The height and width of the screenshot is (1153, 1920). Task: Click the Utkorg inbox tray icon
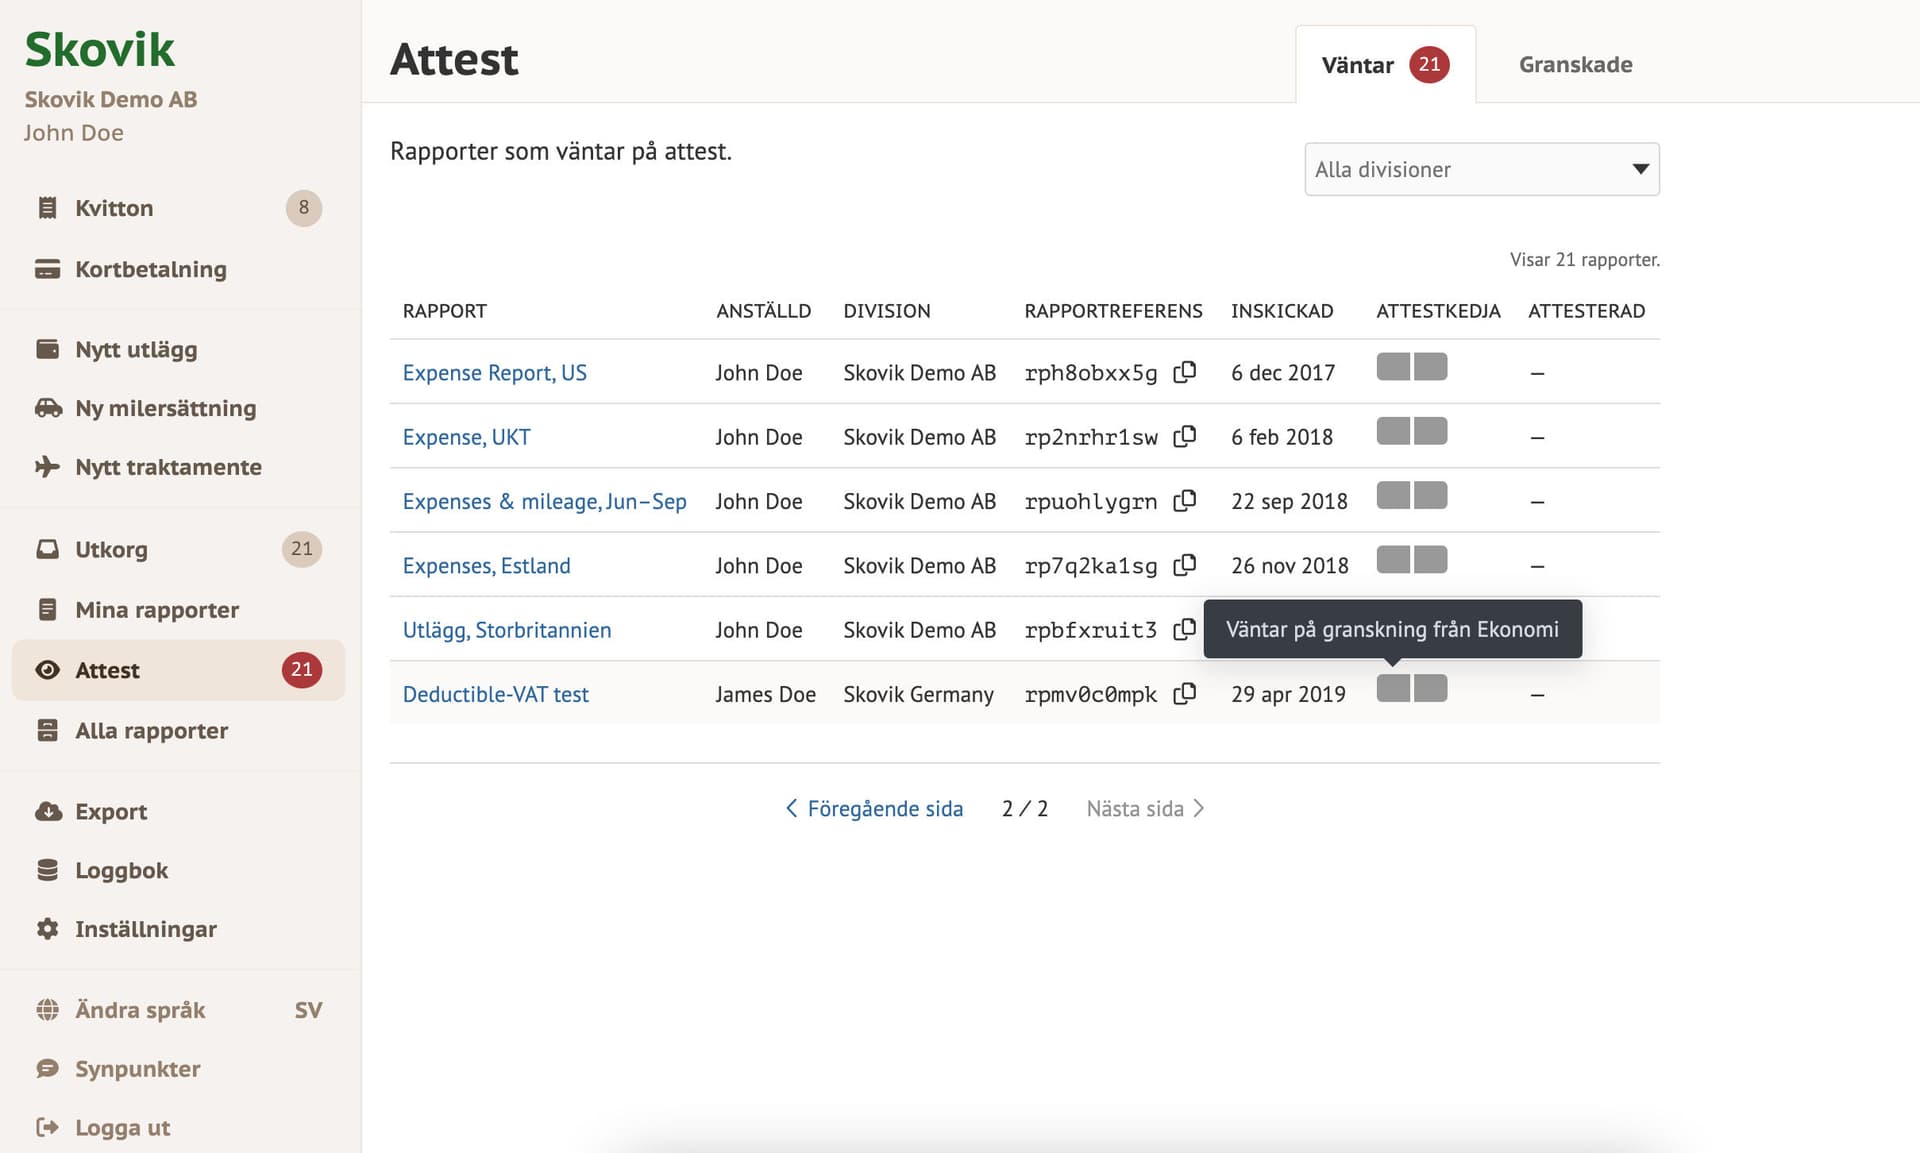point(47,549)
